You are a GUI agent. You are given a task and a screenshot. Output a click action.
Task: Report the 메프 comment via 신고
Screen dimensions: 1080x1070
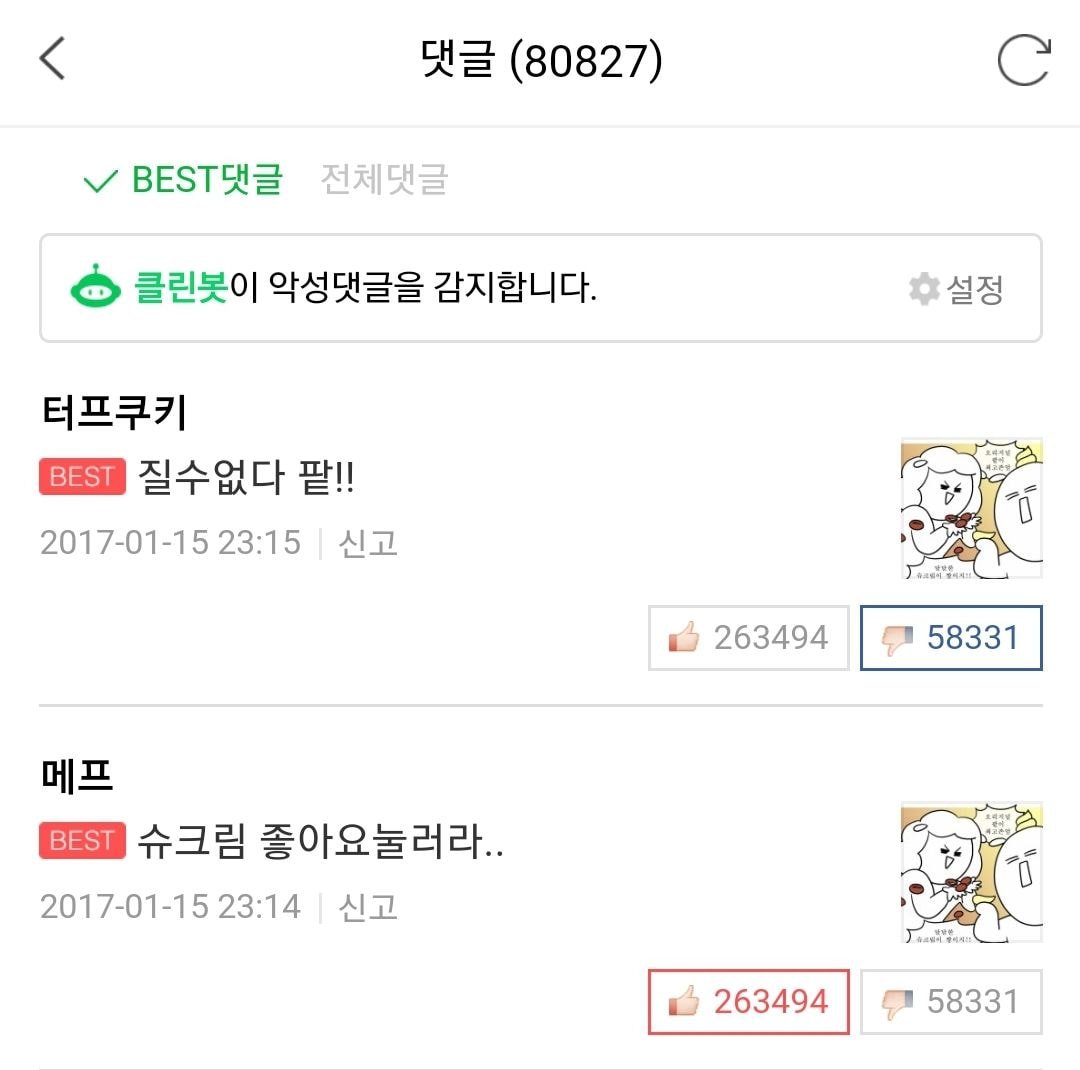click(368, 907)
